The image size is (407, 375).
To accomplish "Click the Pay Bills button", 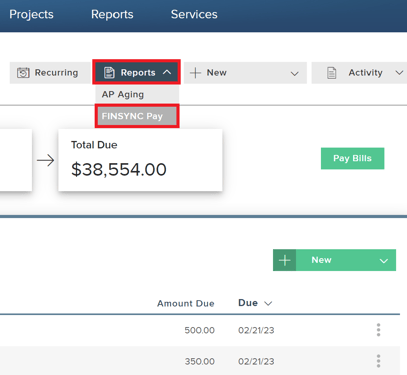I will tap(352, 158).
